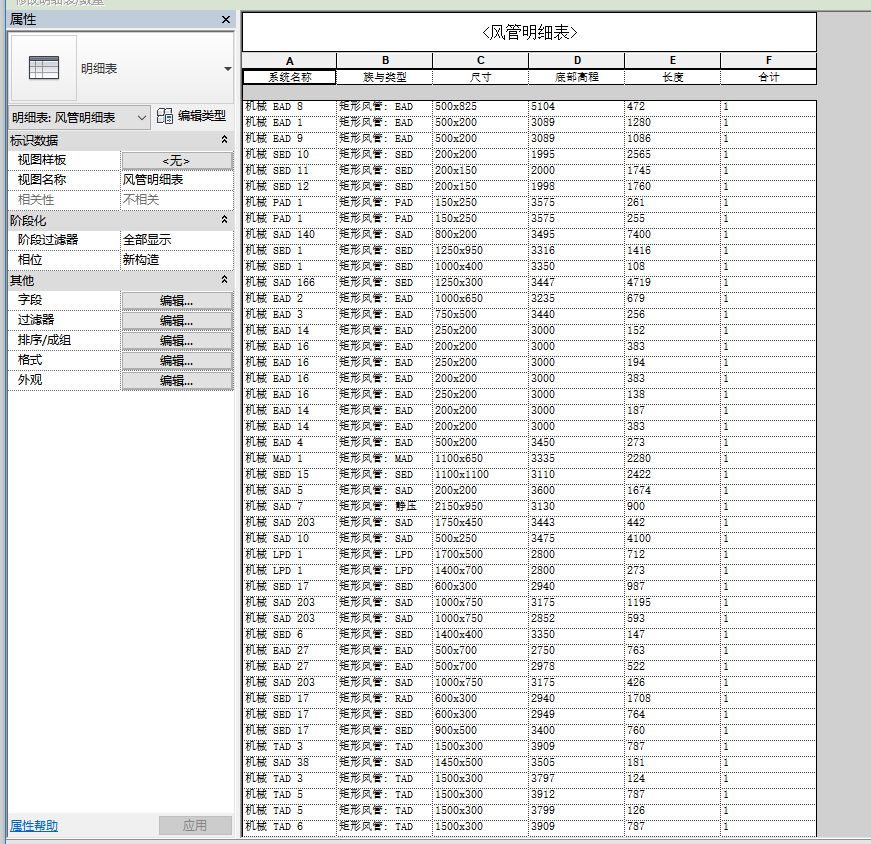871x844 pixels.
Task: Select the 机械 SAD 166 cell
Action: click(289, 282)
